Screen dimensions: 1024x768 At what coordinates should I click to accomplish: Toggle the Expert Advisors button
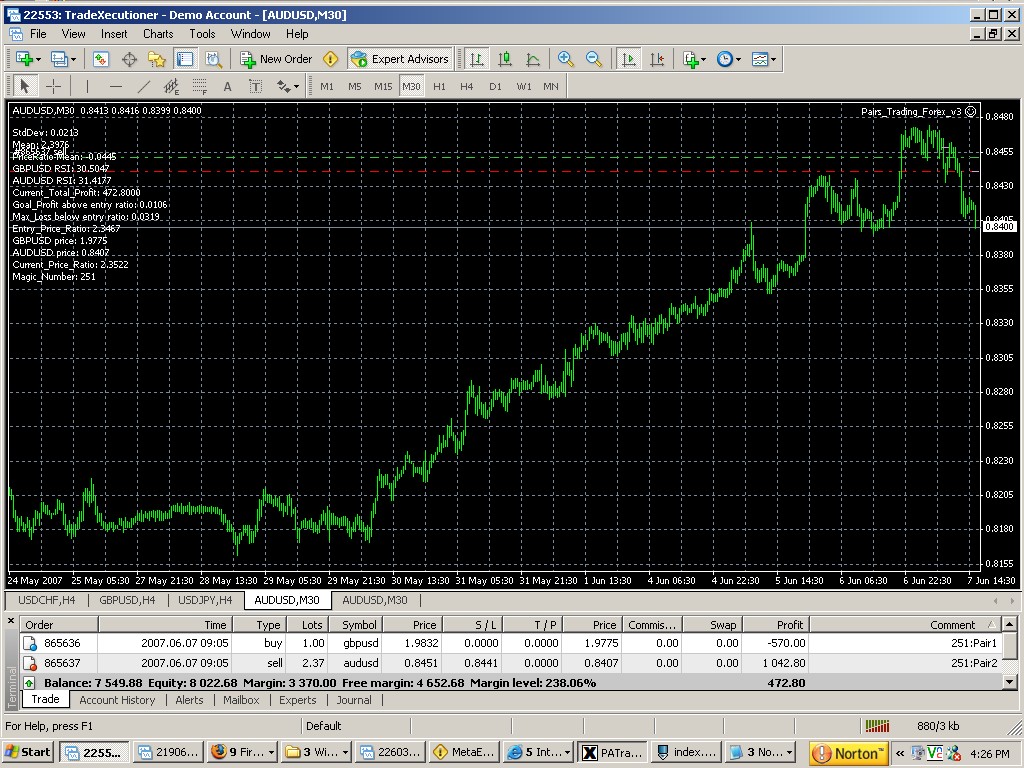click(400, 59)
